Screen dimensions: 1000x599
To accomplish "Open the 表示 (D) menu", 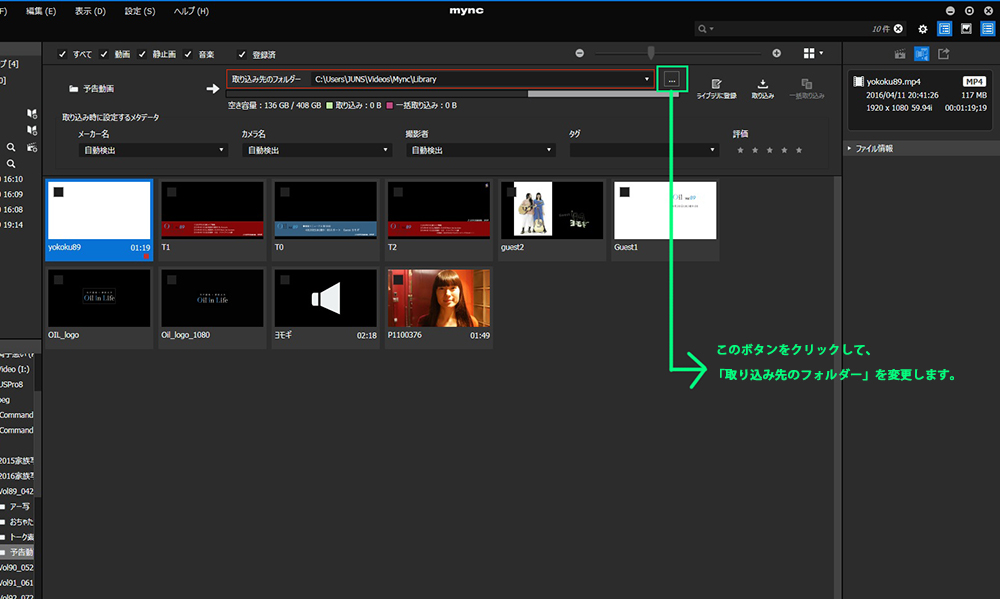I will pyautogui.click(x=90, y=11).
